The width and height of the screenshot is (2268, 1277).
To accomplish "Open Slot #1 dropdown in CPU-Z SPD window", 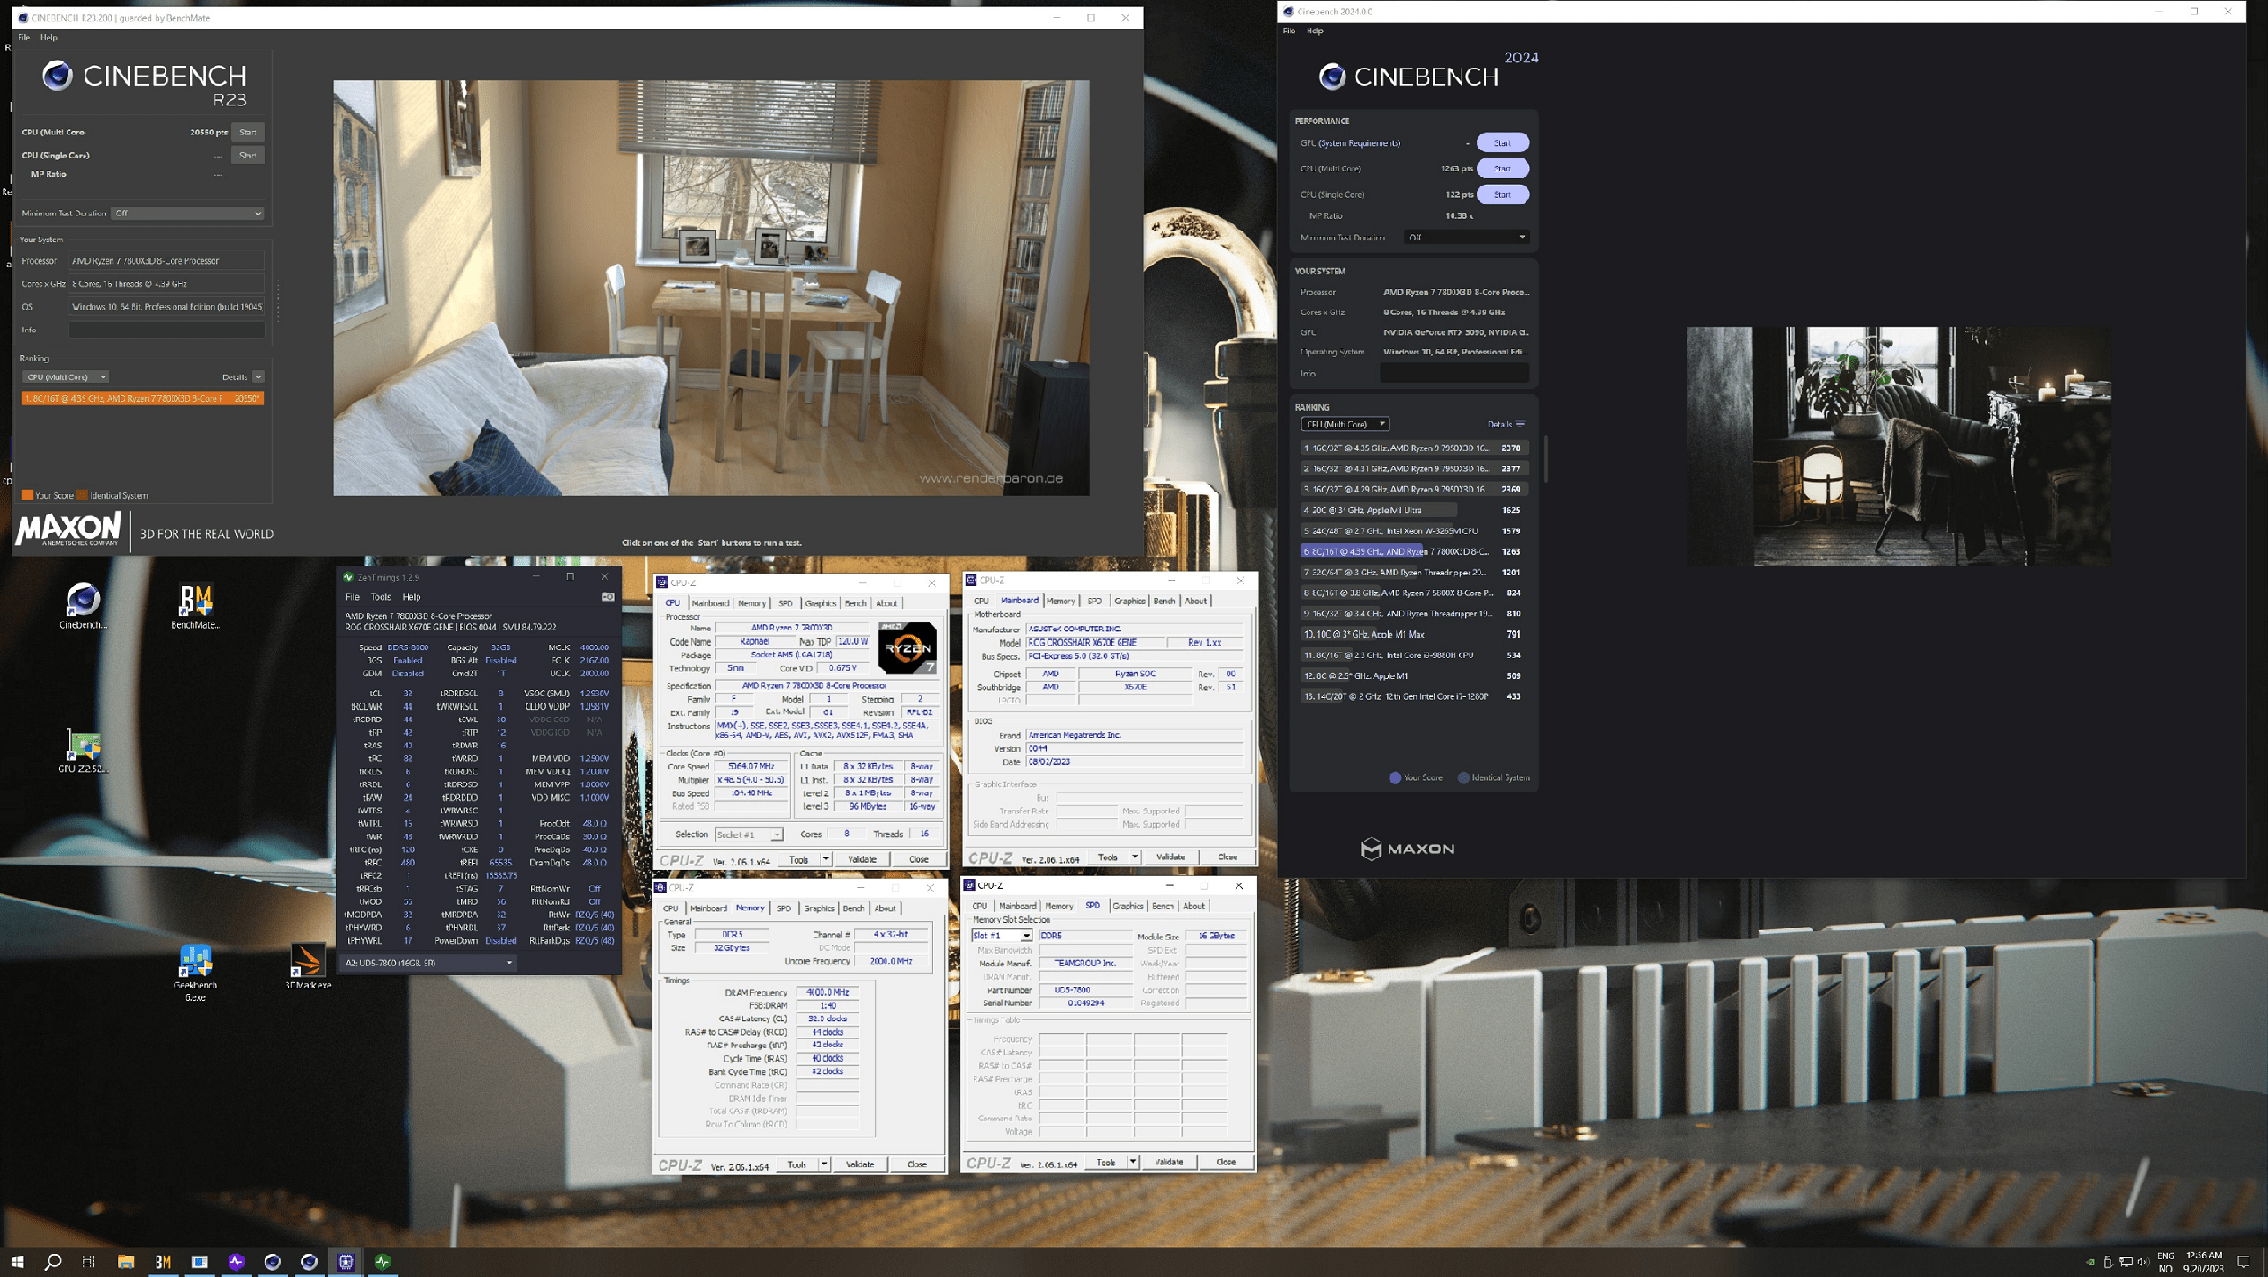I will coord(1001,936).
